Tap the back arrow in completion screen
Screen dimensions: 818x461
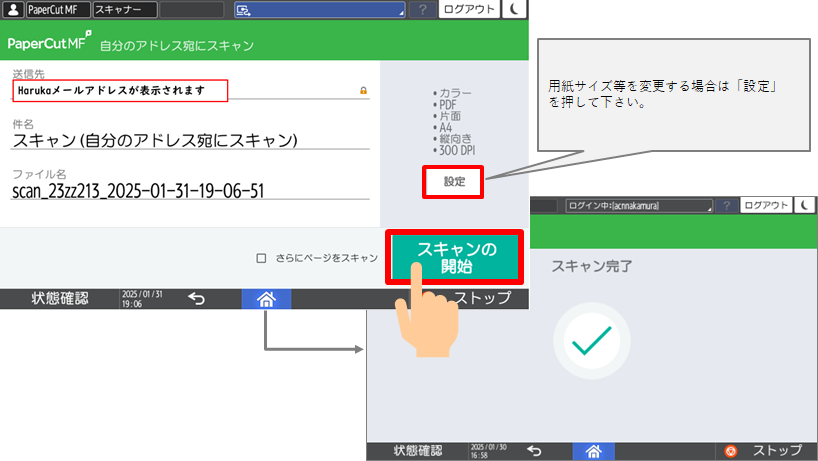click(x=534, y=451)
